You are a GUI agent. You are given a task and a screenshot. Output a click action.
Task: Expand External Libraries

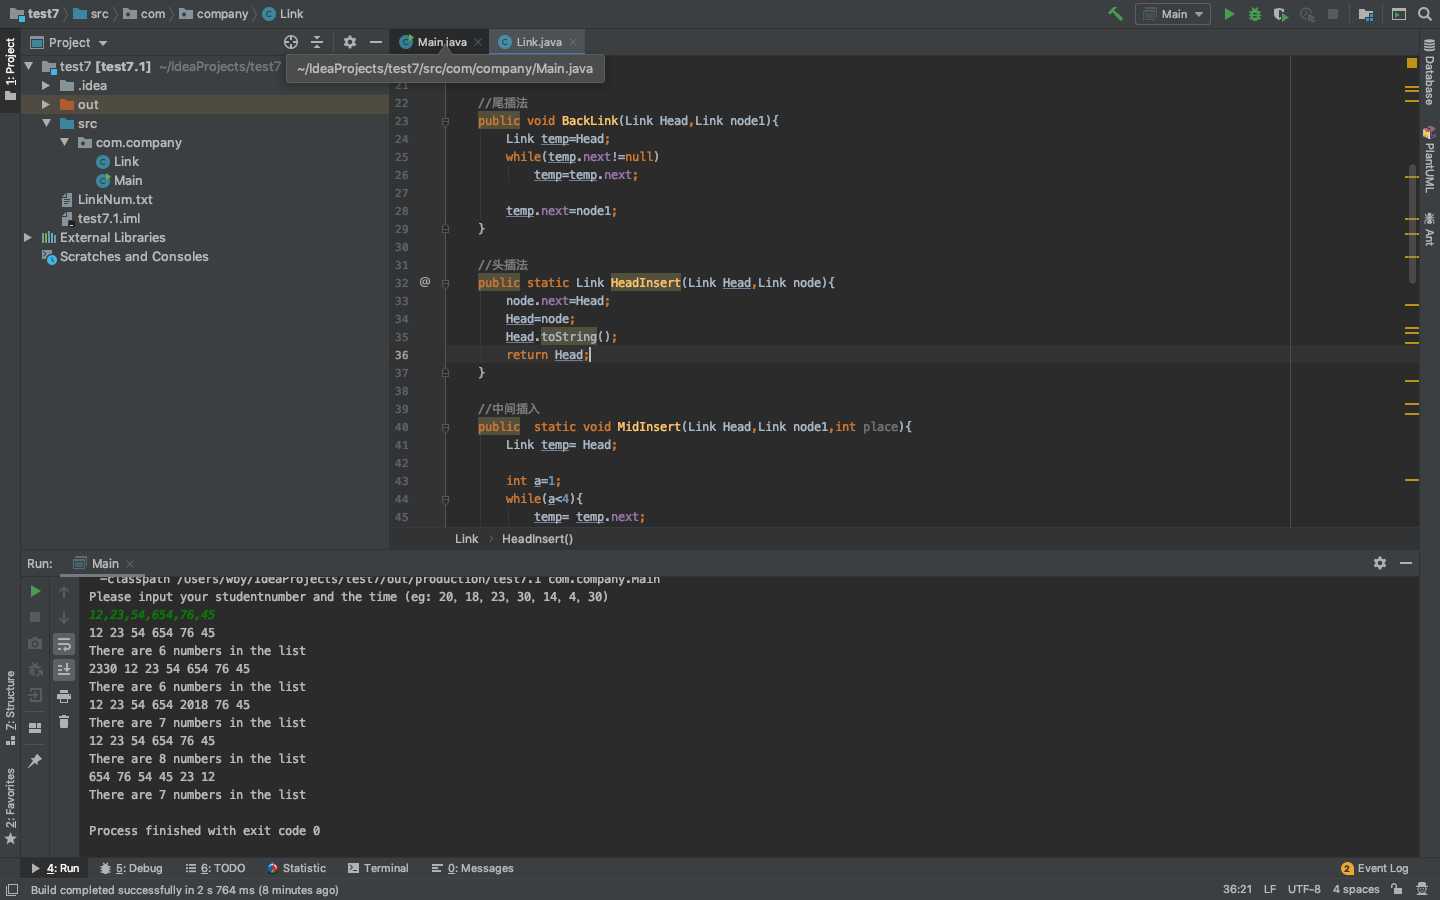(x=28, y=237)
